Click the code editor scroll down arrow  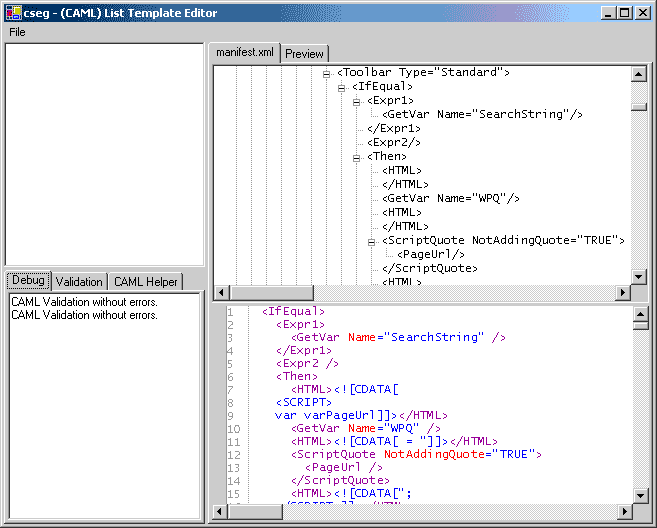641,496
